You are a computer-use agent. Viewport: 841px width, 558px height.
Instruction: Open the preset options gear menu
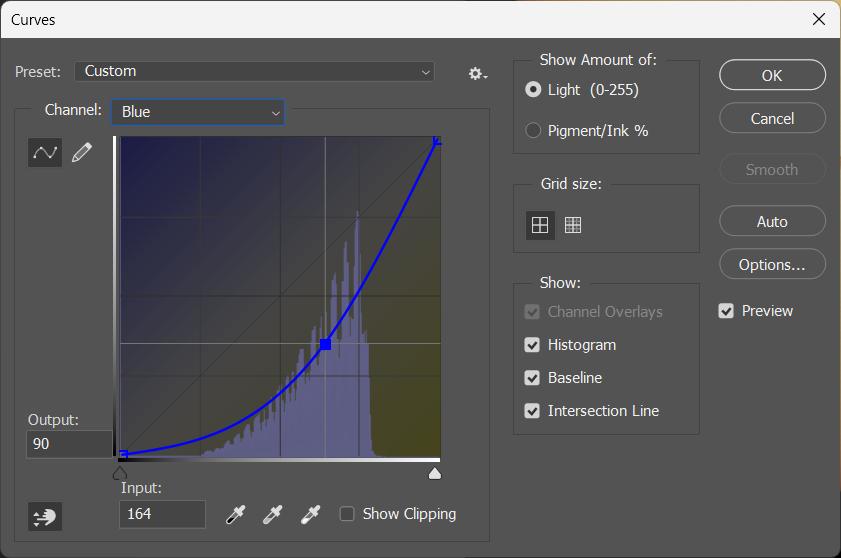click(x=478, y=73)
